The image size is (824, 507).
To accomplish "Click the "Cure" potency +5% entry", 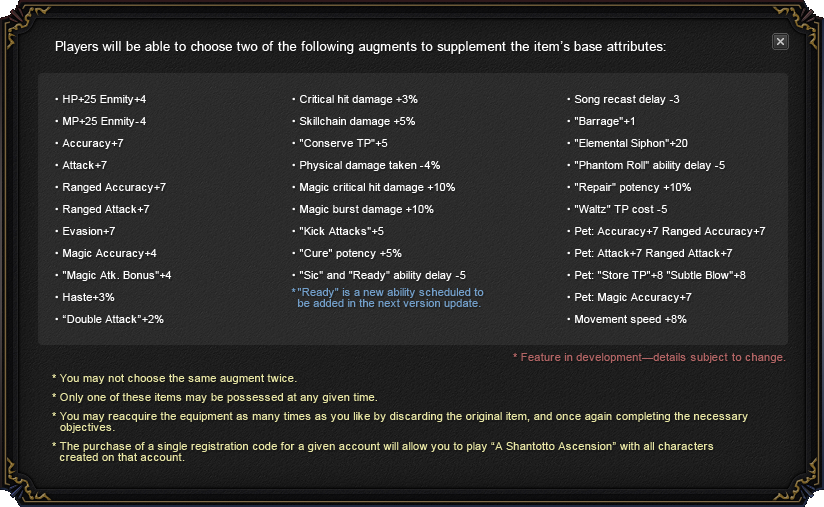I will (350, 253).
